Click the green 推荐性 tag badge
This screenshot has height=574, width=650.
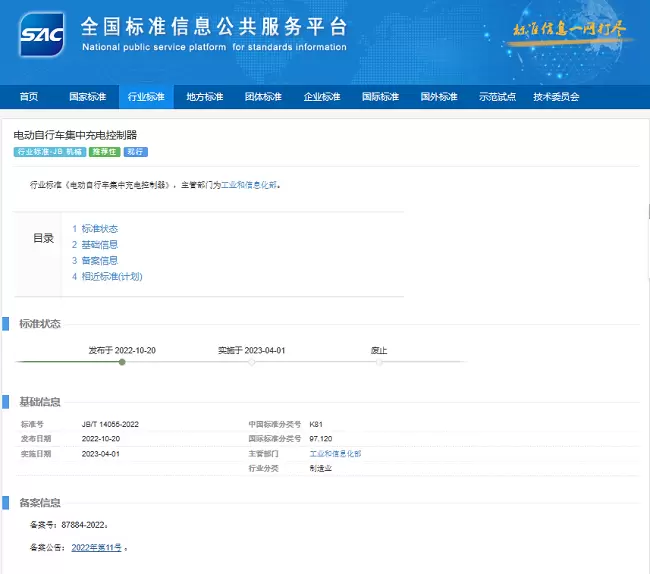coord(104,152)
